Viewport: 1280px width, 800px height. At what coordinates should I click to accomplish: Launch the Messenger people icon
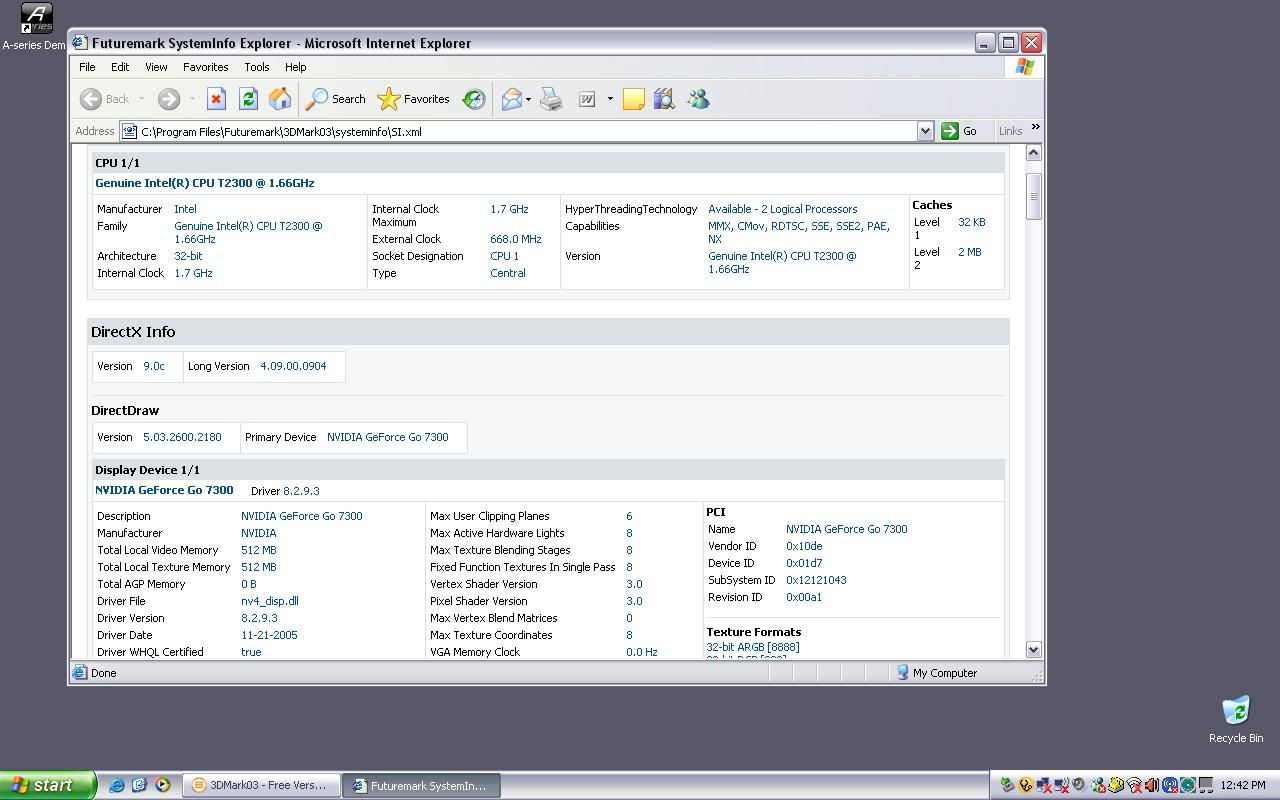pyautogui.click(x=698, y=99)
